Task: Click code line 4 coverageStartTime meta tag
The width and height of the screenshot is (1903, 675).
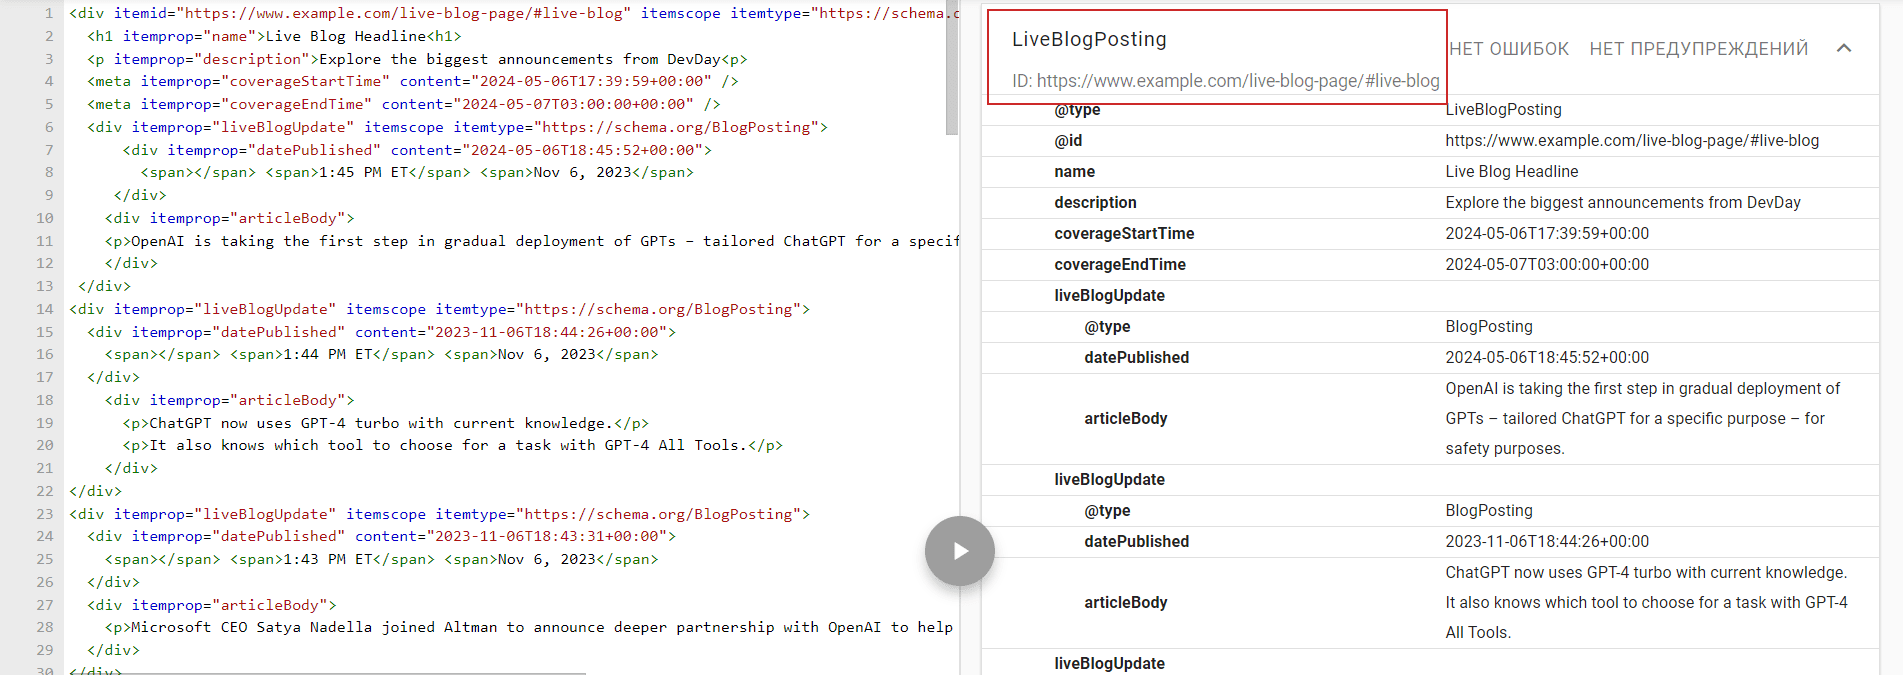Action: pos(412,81)
